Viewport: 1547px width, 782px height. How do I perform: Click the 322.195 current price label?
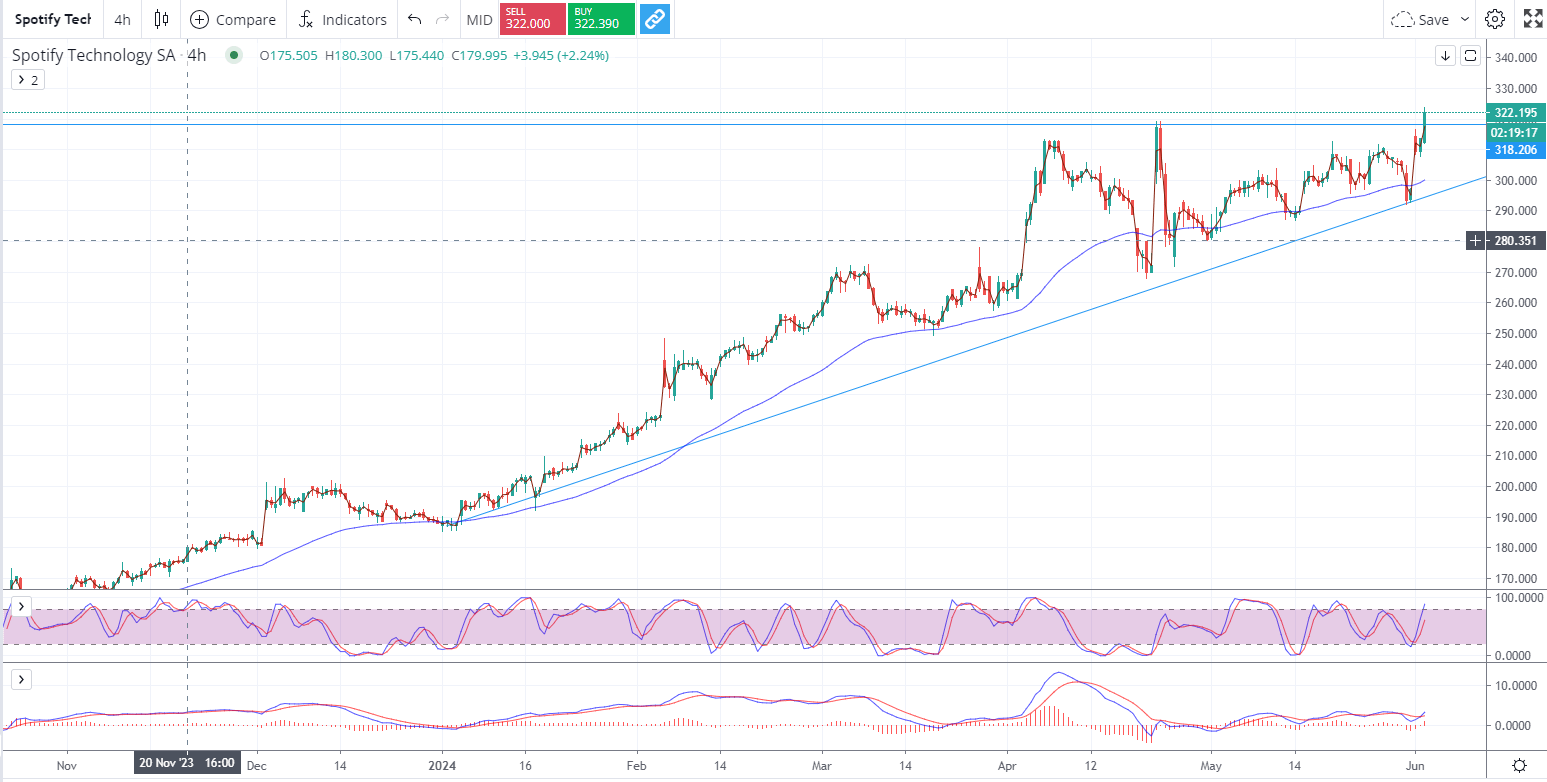[1516, 113]
